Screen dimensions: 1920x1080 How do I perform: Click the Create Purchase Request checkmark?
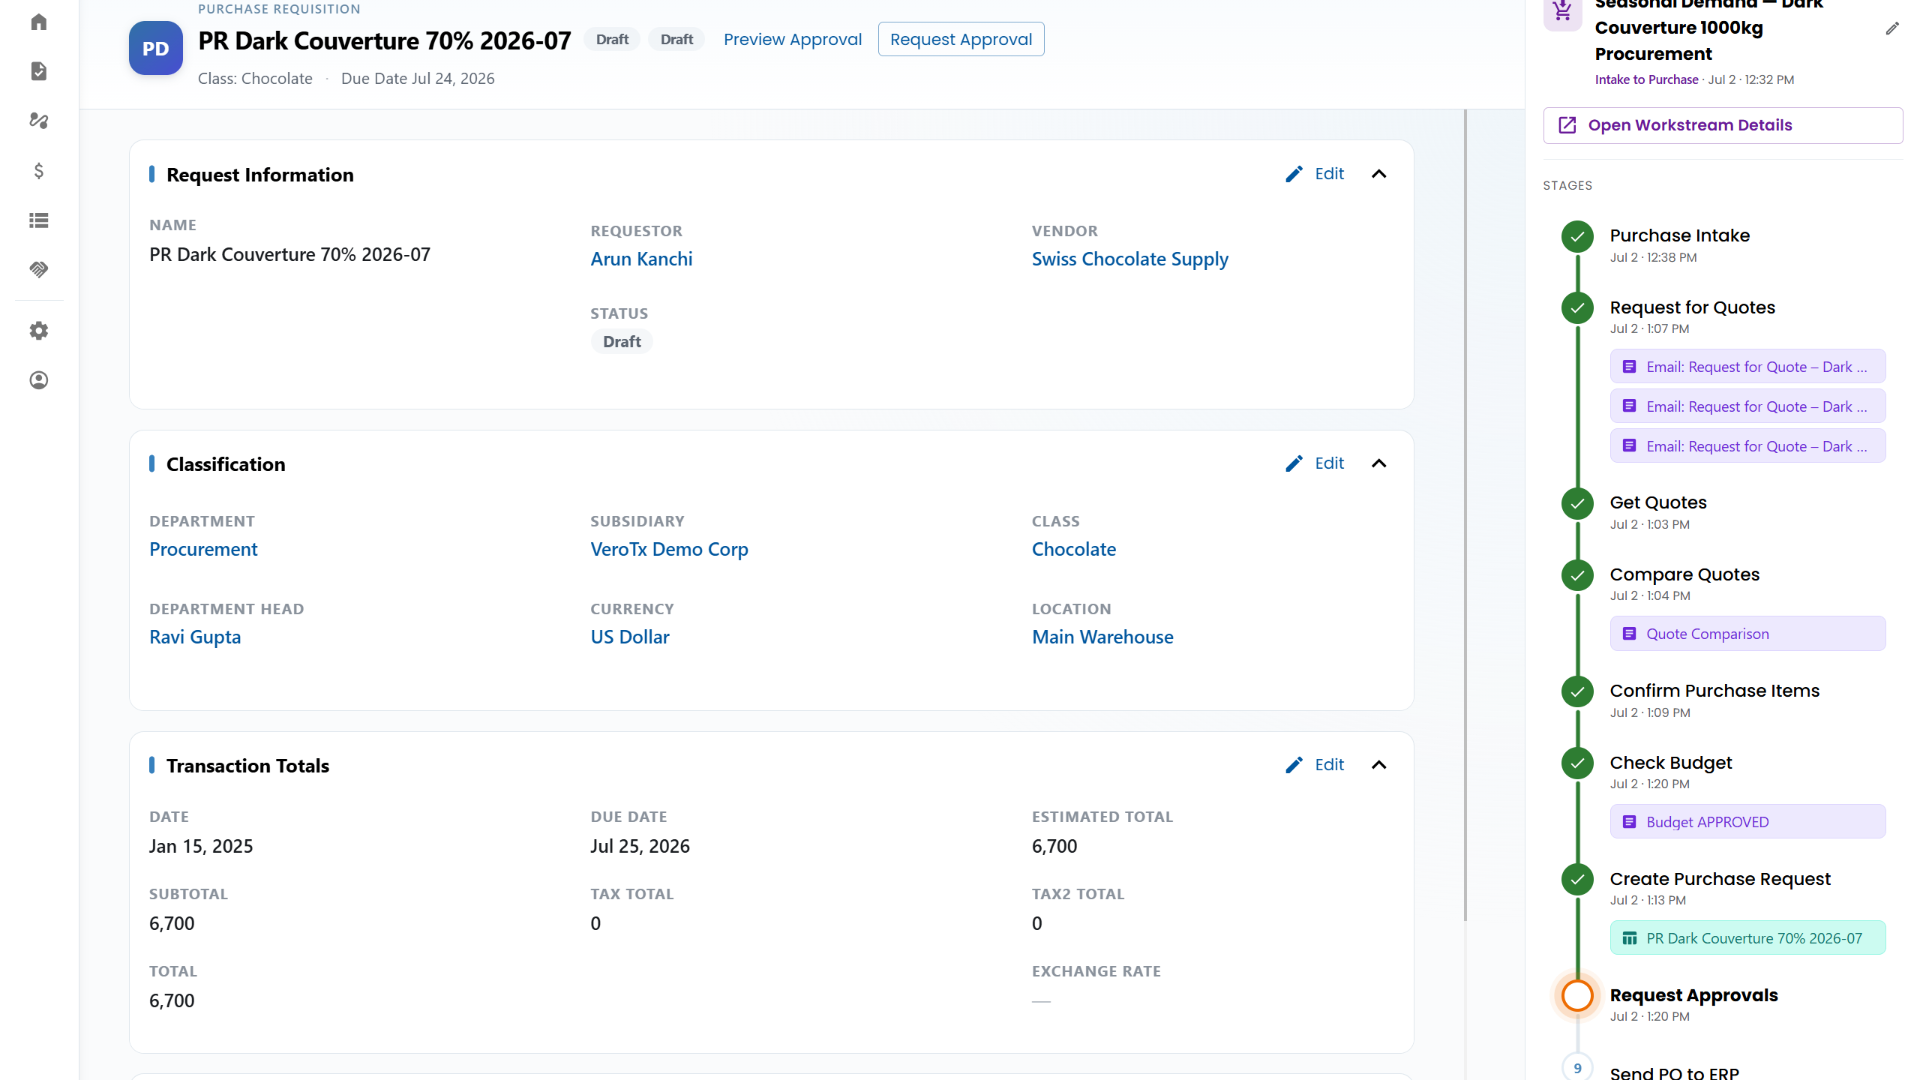click(x=1578, y=880)
